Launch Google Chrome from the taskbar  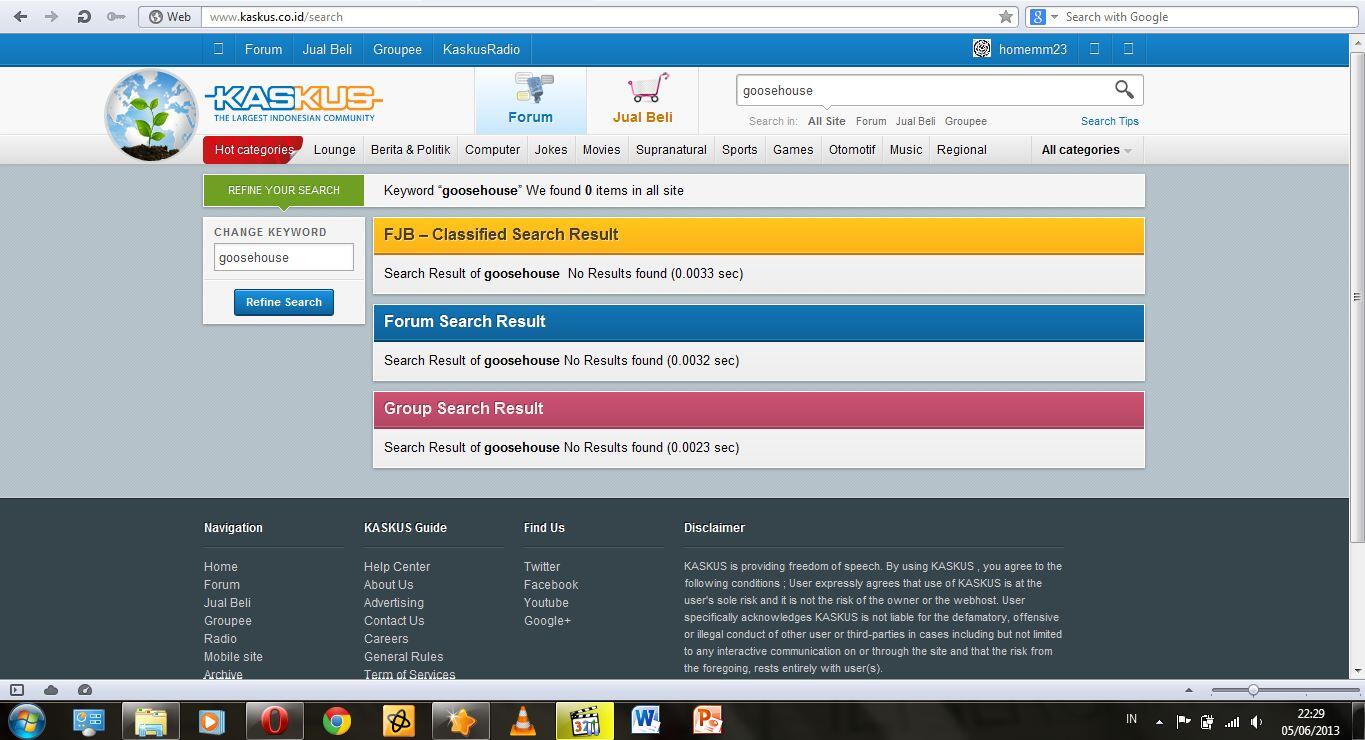(x=337, y=720)
